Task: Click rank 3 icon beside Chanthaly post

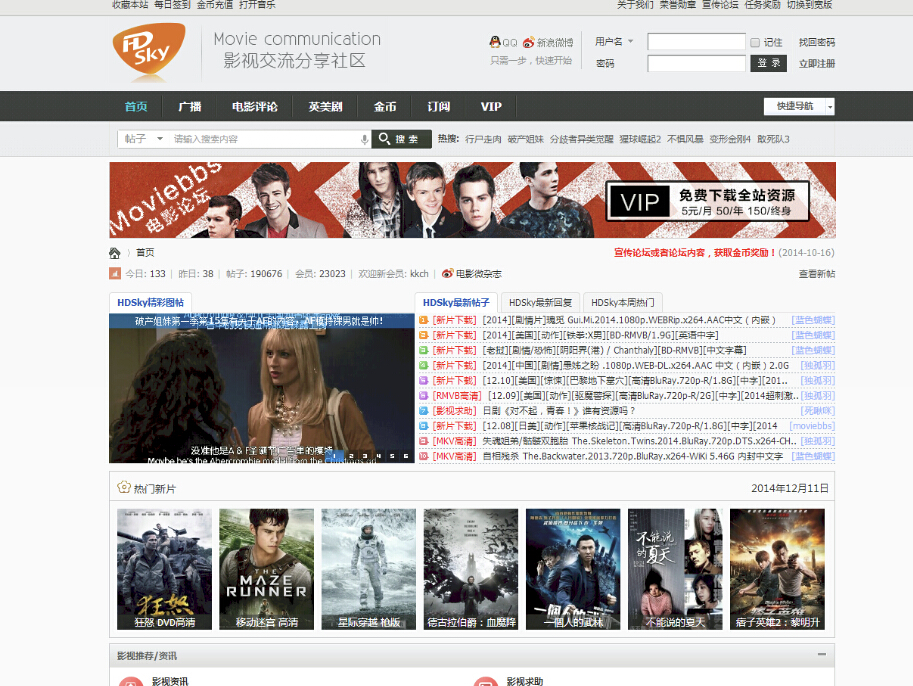Action: pos(423,350)
